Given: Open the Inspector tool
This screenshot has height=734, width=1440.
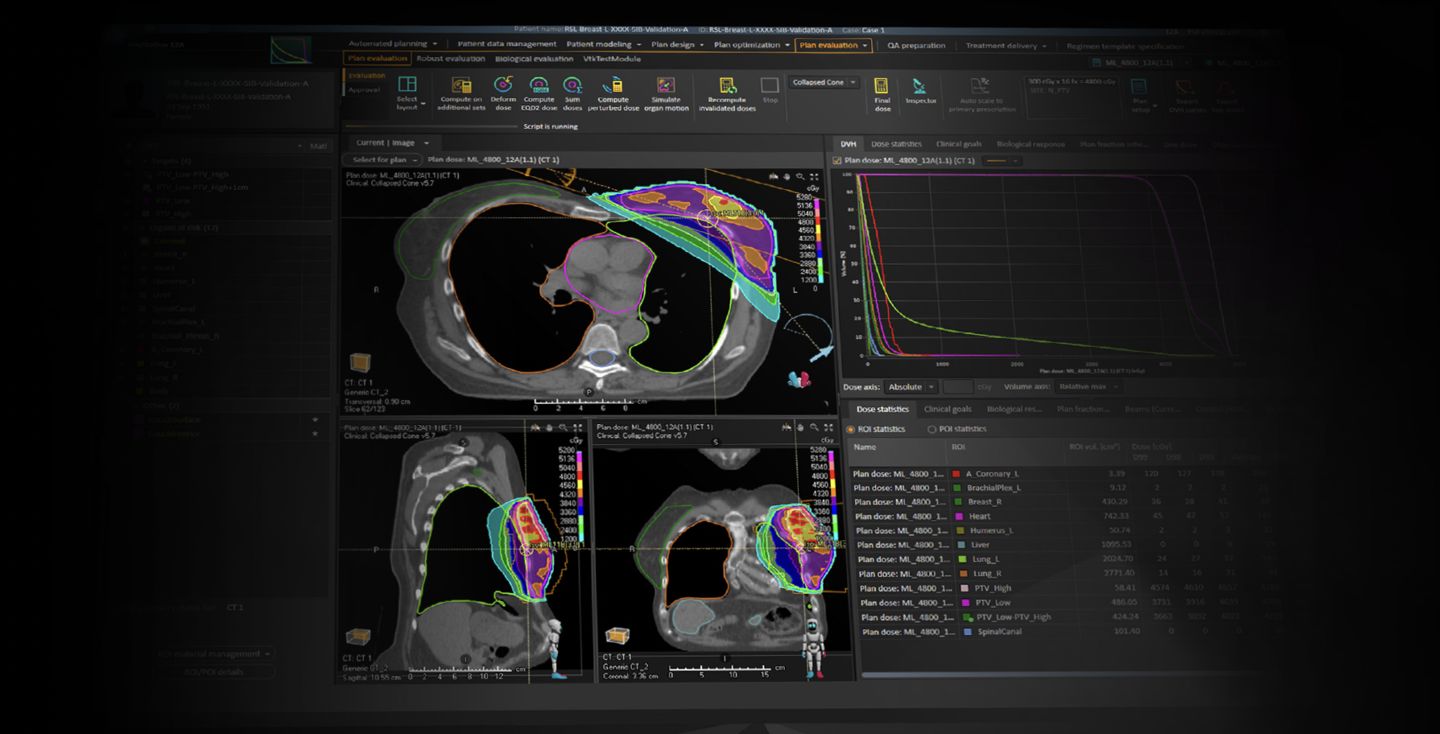Looking at the screenshot, I should pos(920,87).
